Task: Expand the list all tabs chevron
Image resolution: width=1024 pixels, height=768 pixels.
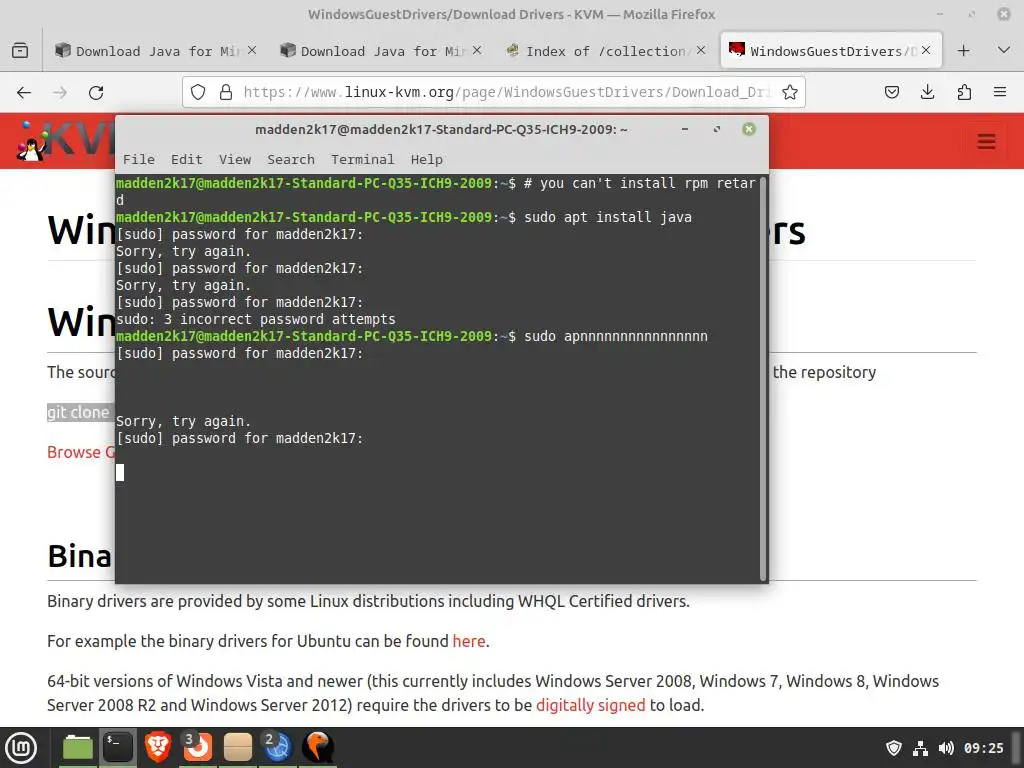Action: 1004,50
